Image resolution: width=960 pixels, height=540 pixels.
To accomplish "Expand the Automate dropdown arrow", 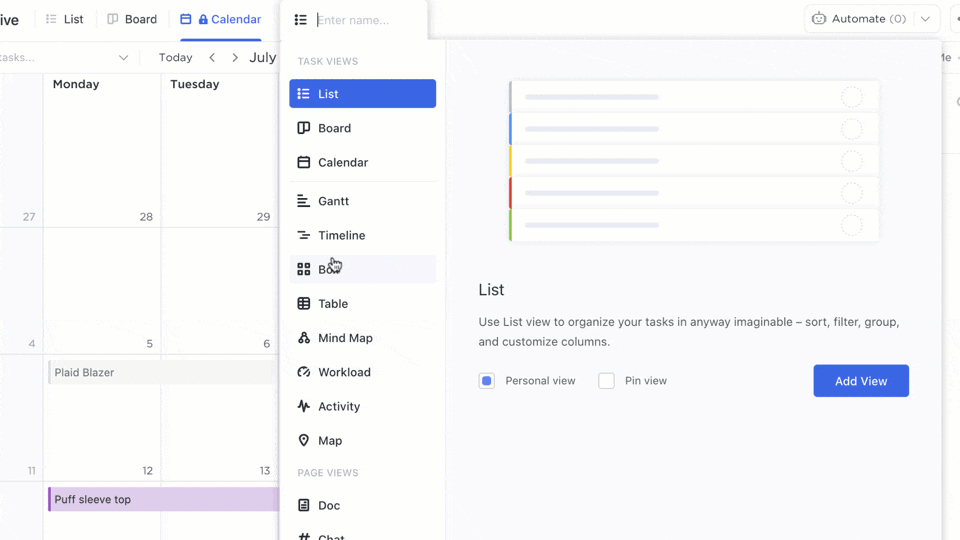I will 926,19.
